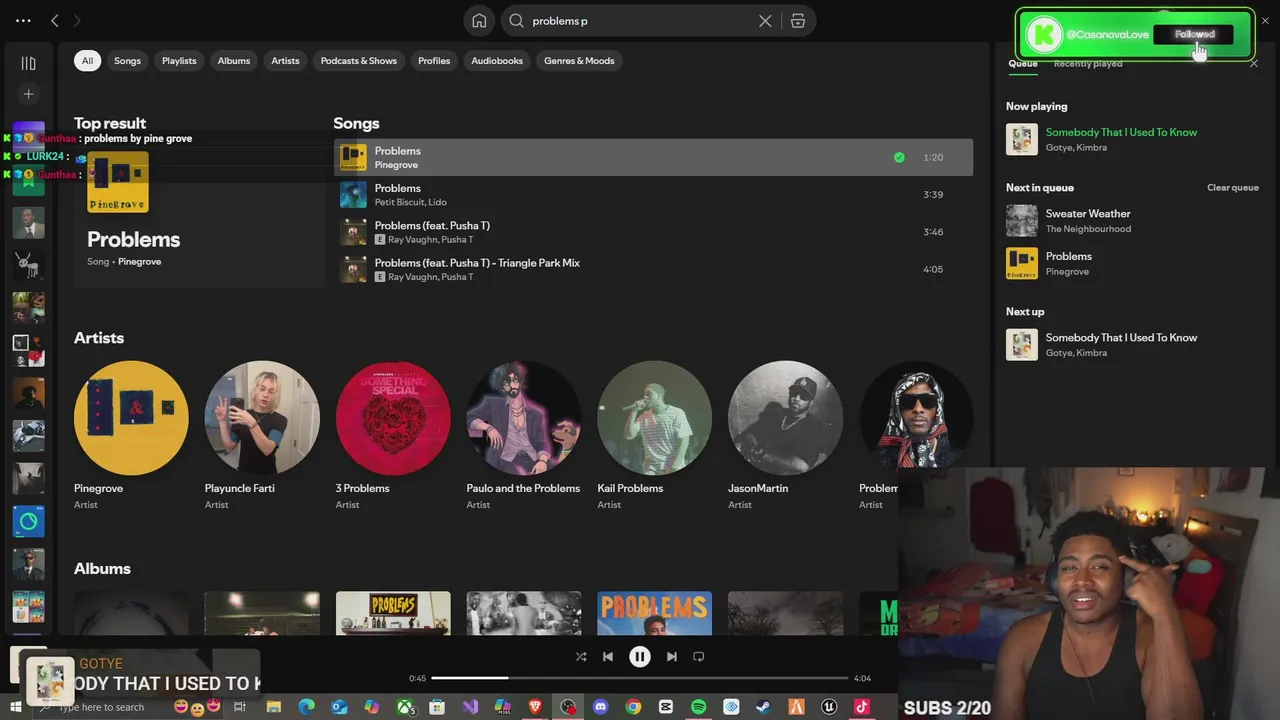Switch to Recently played tab
Image resolution: width=1280 pixels, height=720 pixels.
click(x=1088, y=63)
